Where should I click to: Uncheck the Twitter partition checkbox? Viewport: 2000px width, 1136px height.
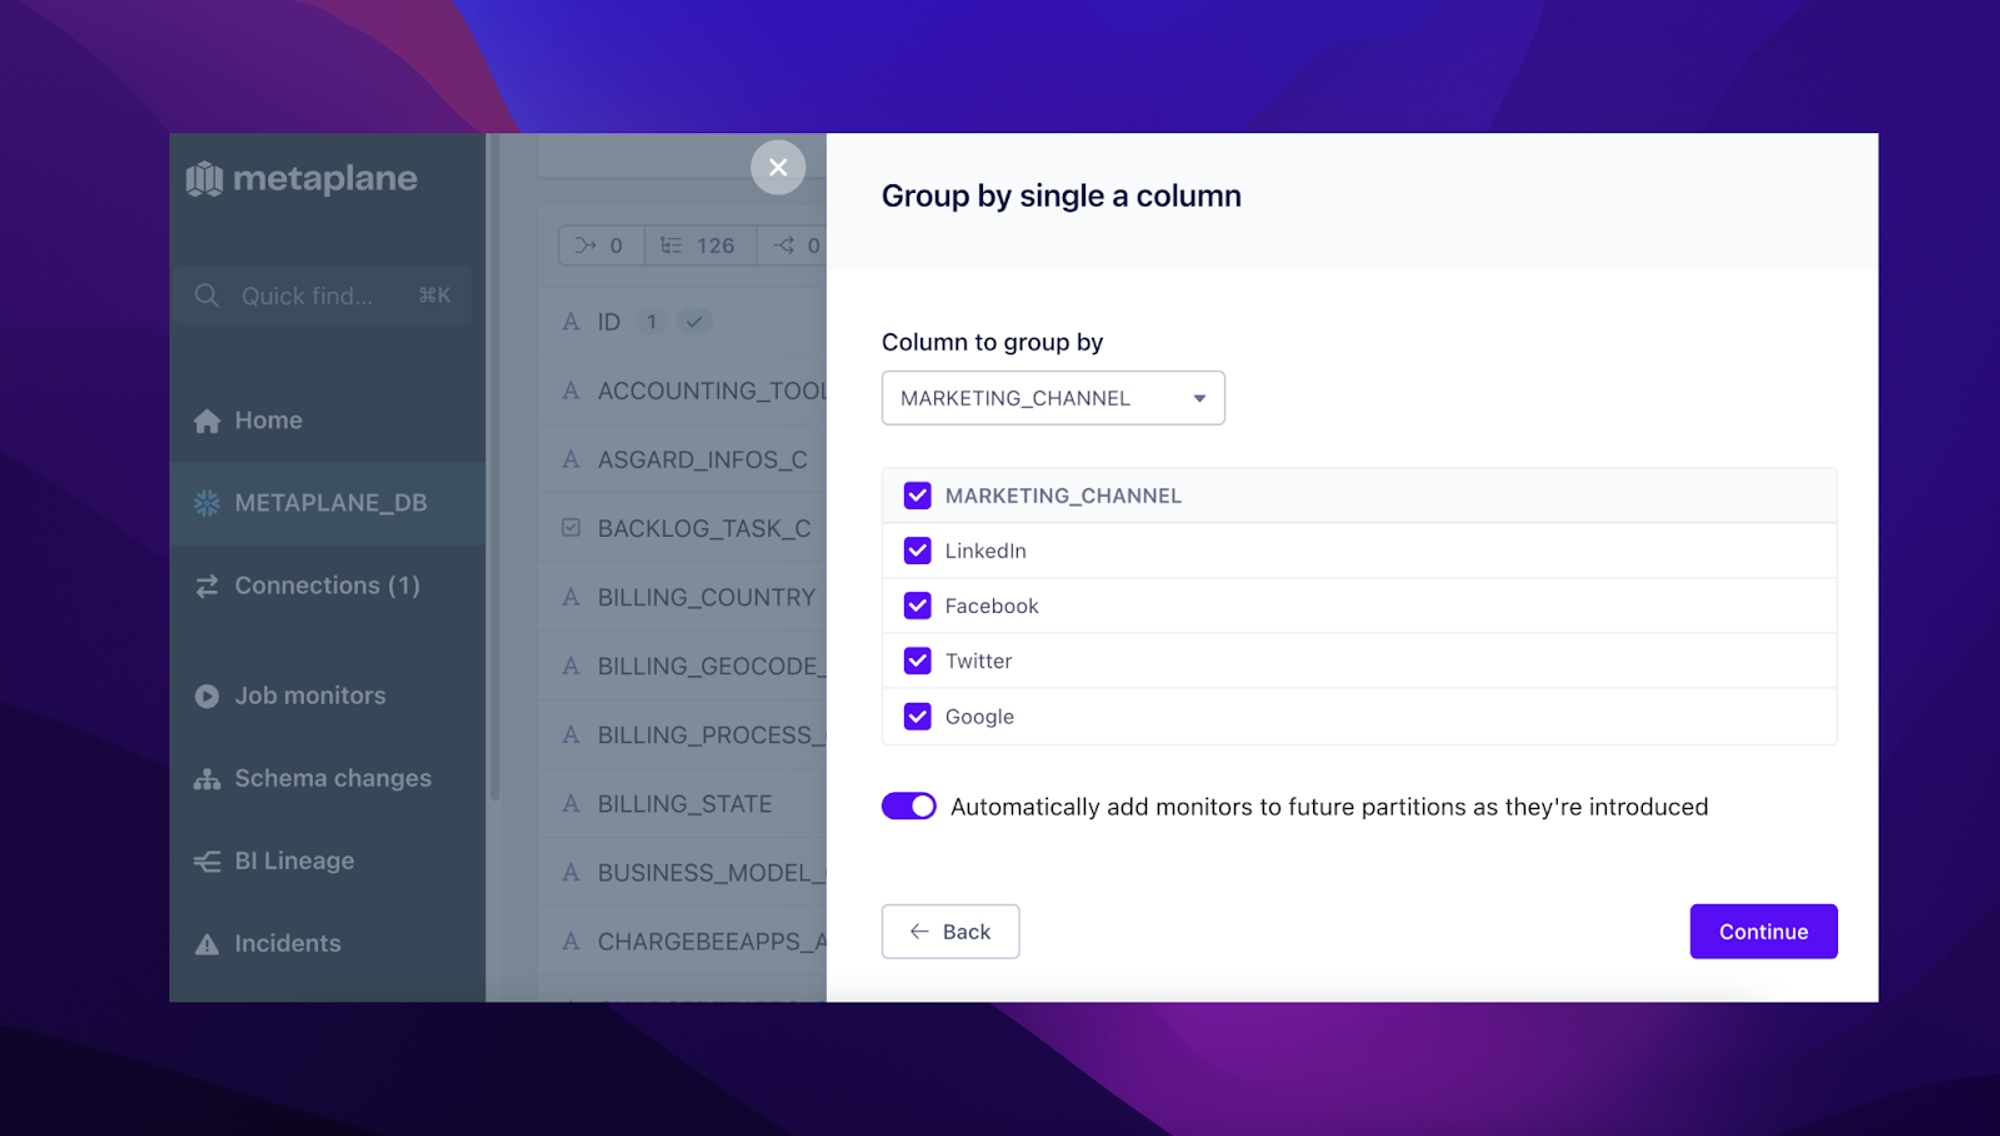[917, 661]
